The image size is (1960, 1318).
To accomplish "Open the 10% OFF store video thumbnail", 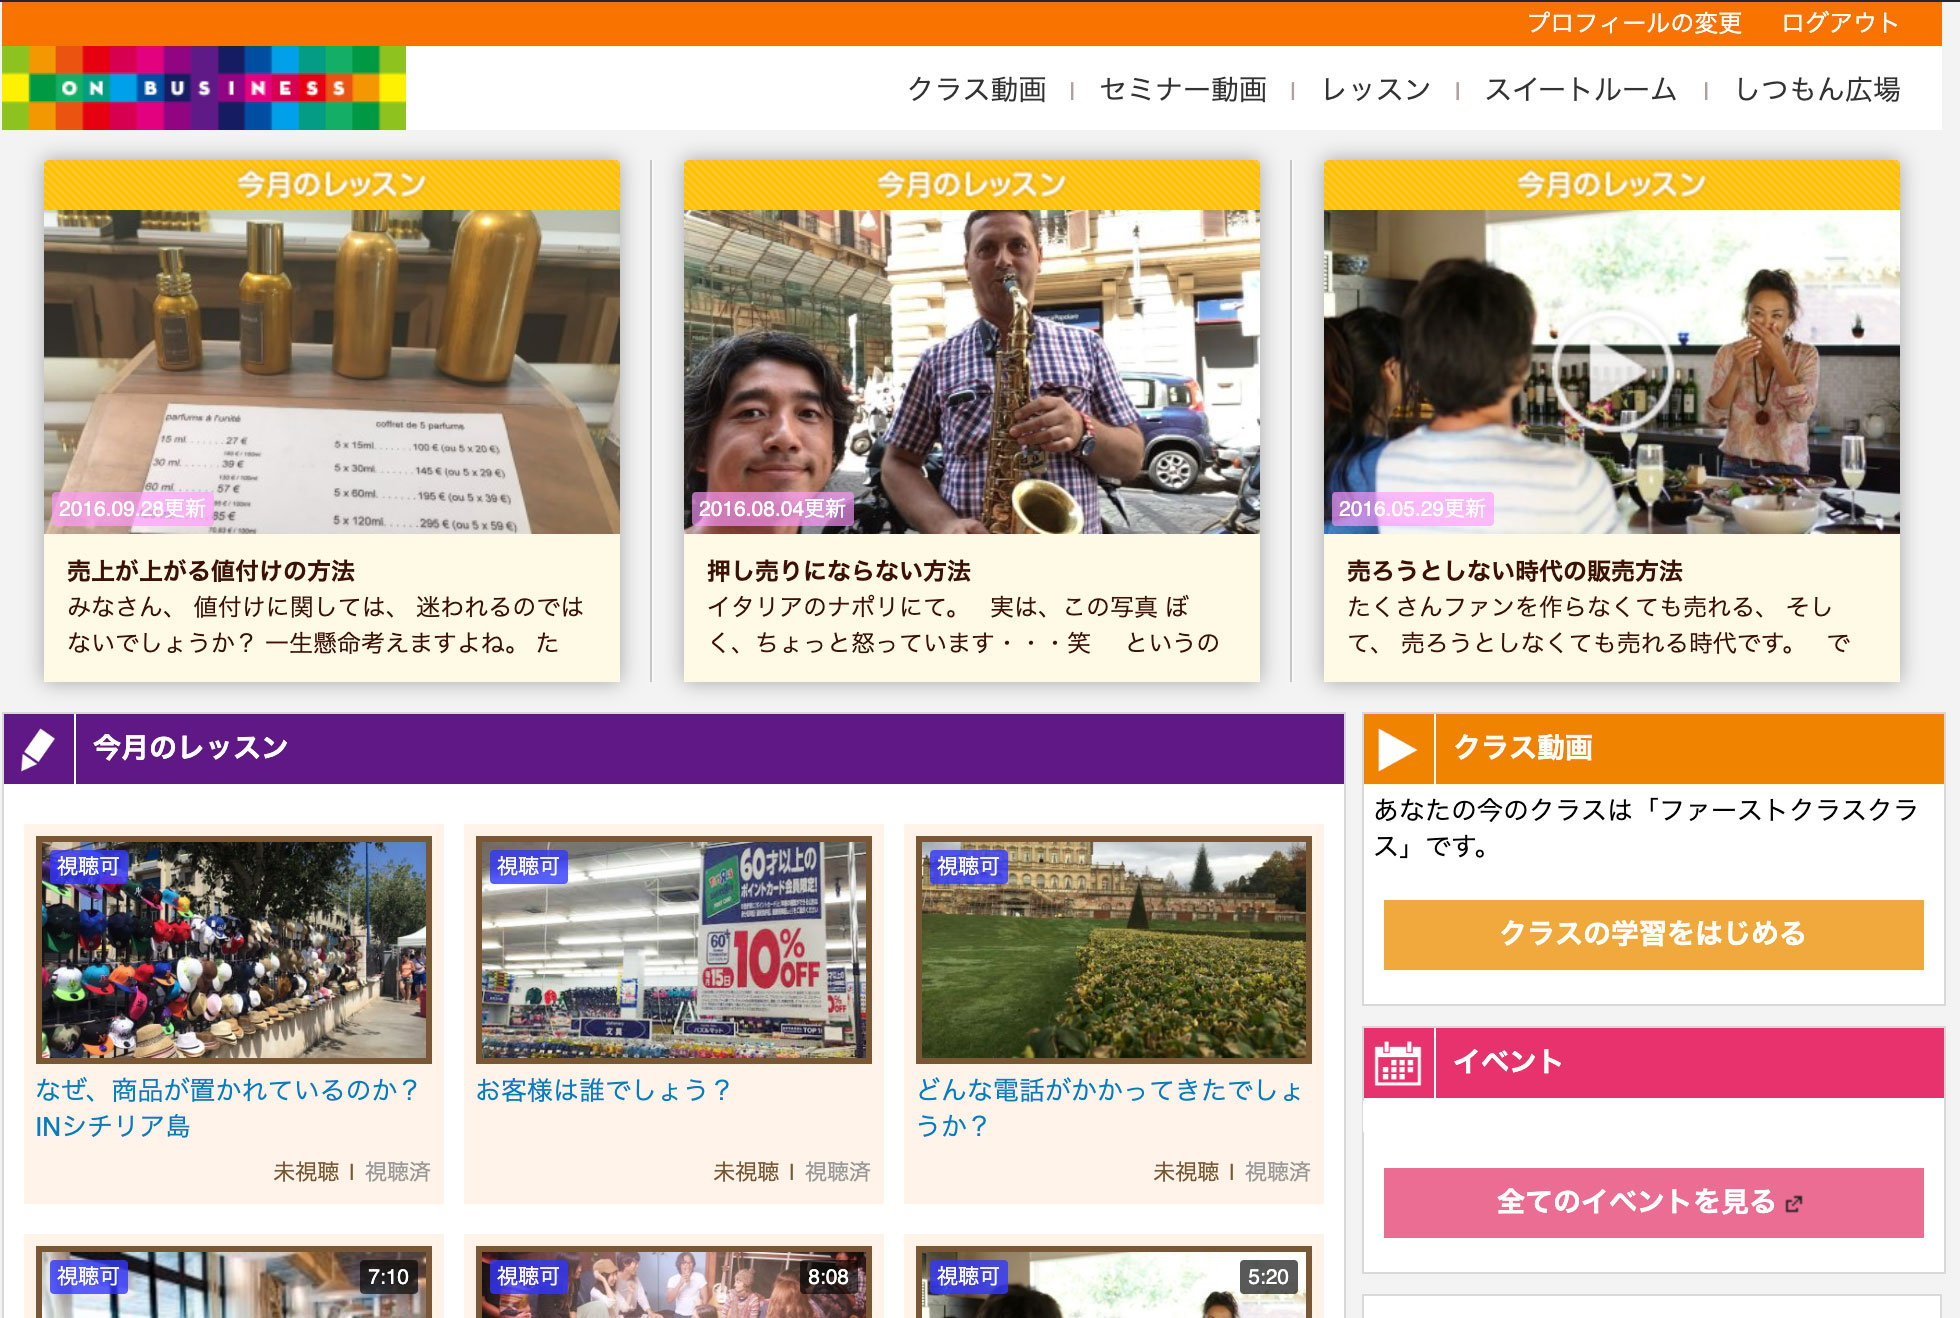I will pos(674,950).
